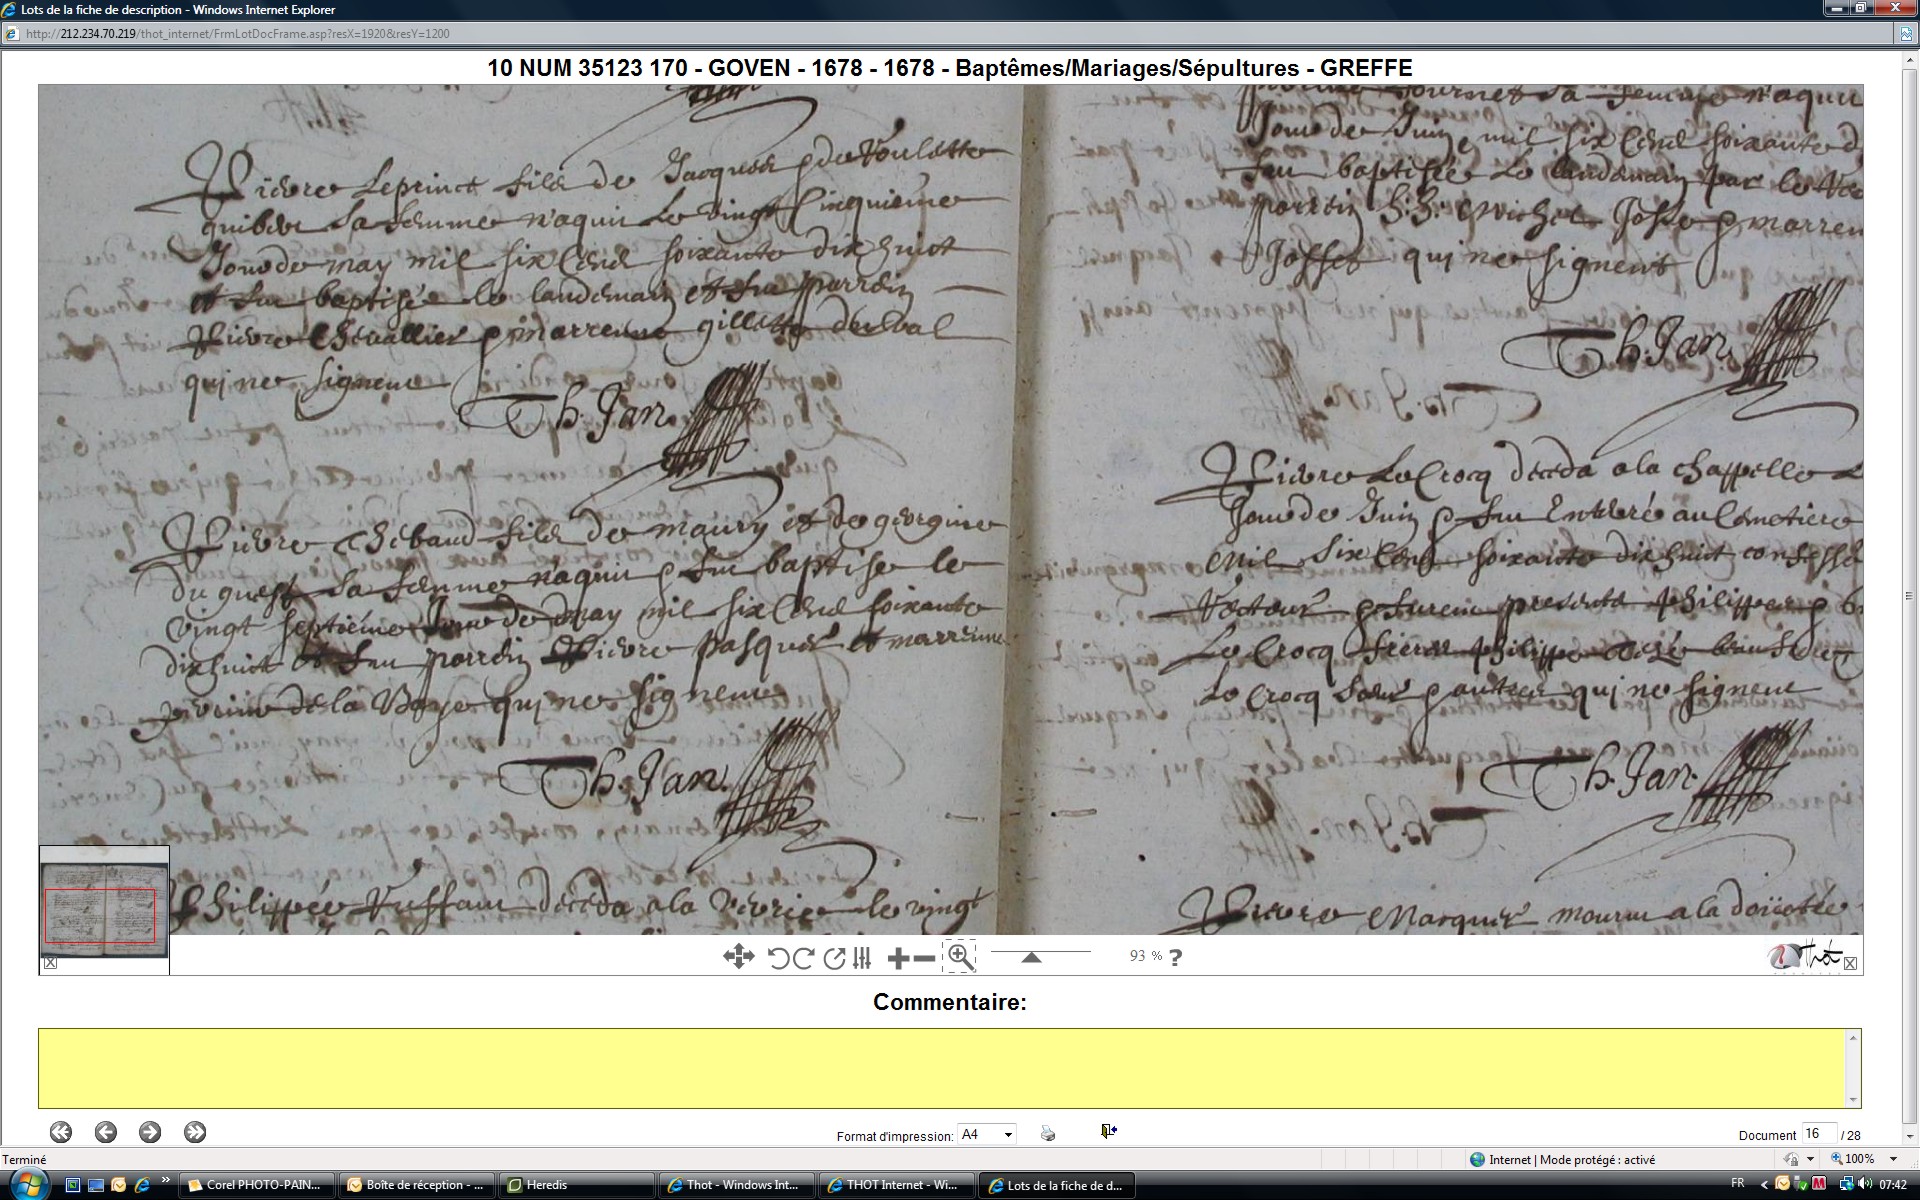Zoom in with the plus icon
This screenshot has width=1920, height=1200.
coord(898,958)
